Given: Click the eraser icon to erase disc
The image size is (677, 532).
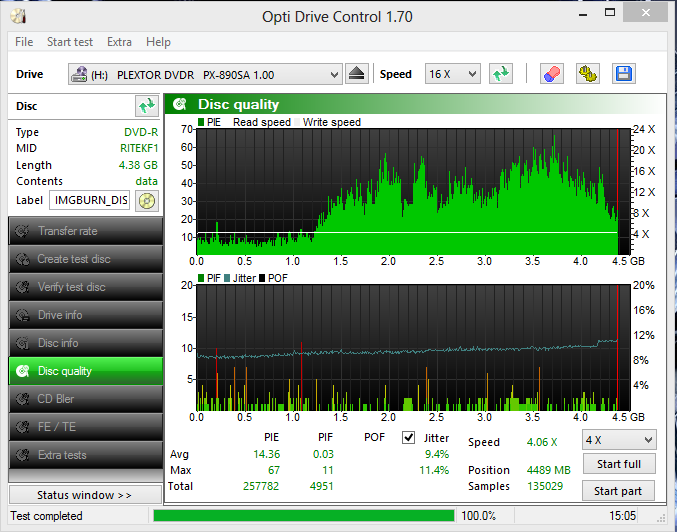Looking at the screenshot, I should click(551, 74).
